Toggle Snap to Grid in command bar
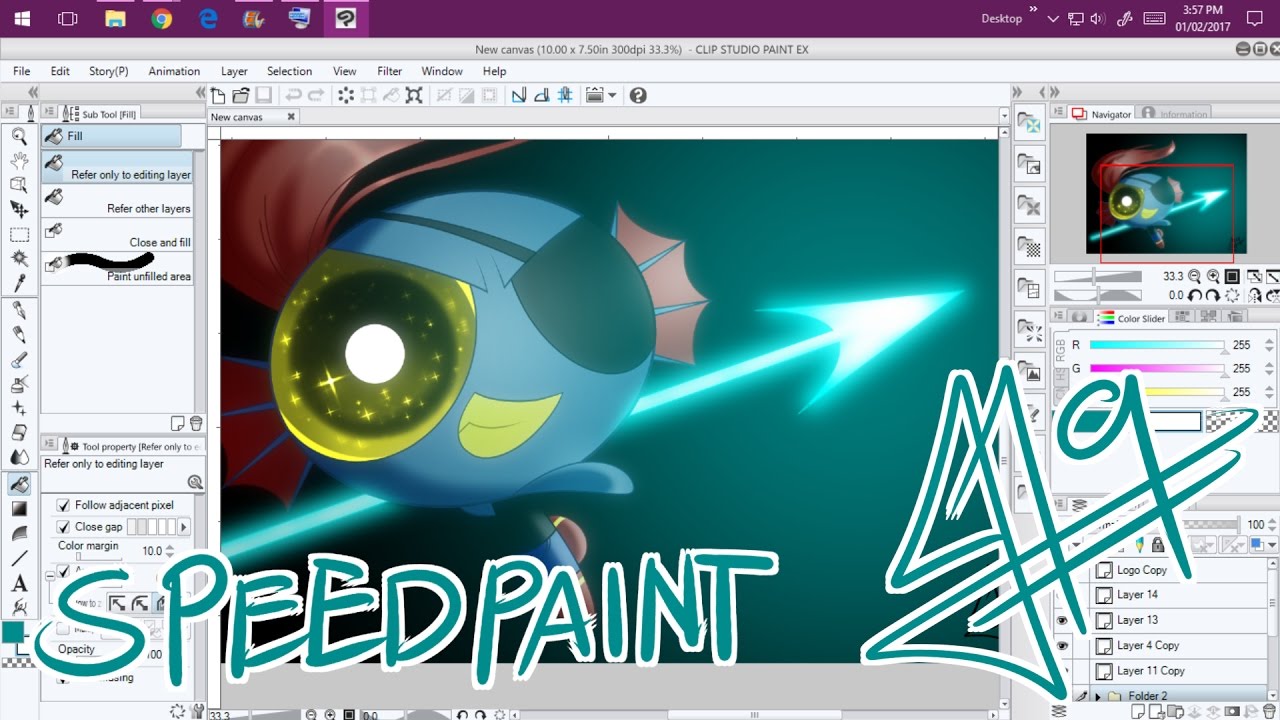The image size is (1280, 720). click(565, 95)
